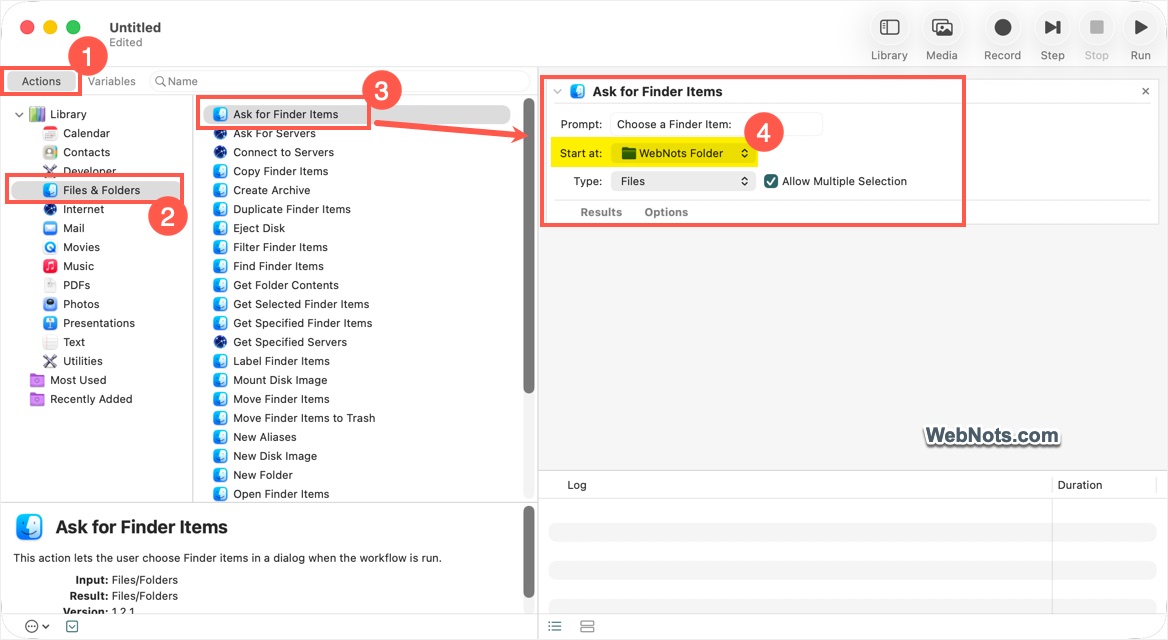Click the Name search field
This screenshot has height=640, width=1168.
click(x=339, y=81)
